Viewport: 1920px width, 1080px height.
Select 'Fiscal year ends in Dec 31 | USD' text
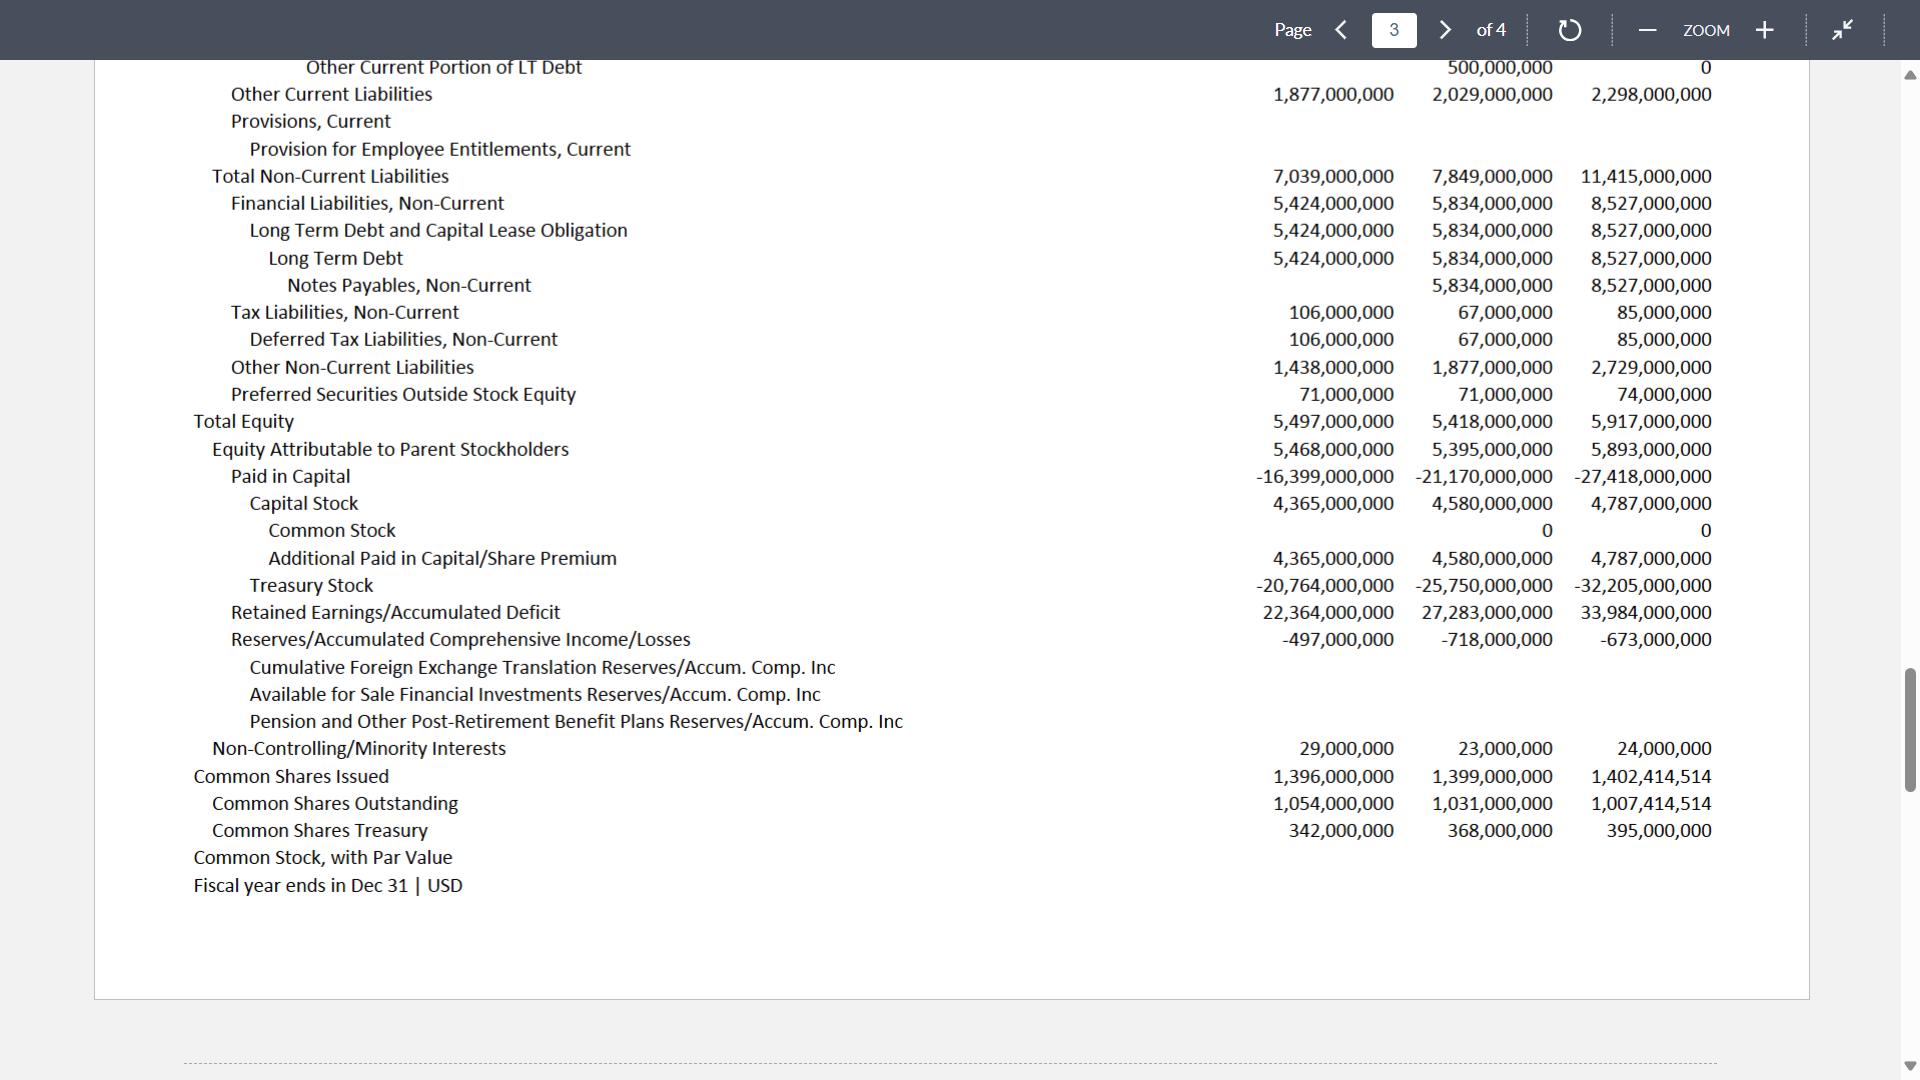[x=328, y=885]
